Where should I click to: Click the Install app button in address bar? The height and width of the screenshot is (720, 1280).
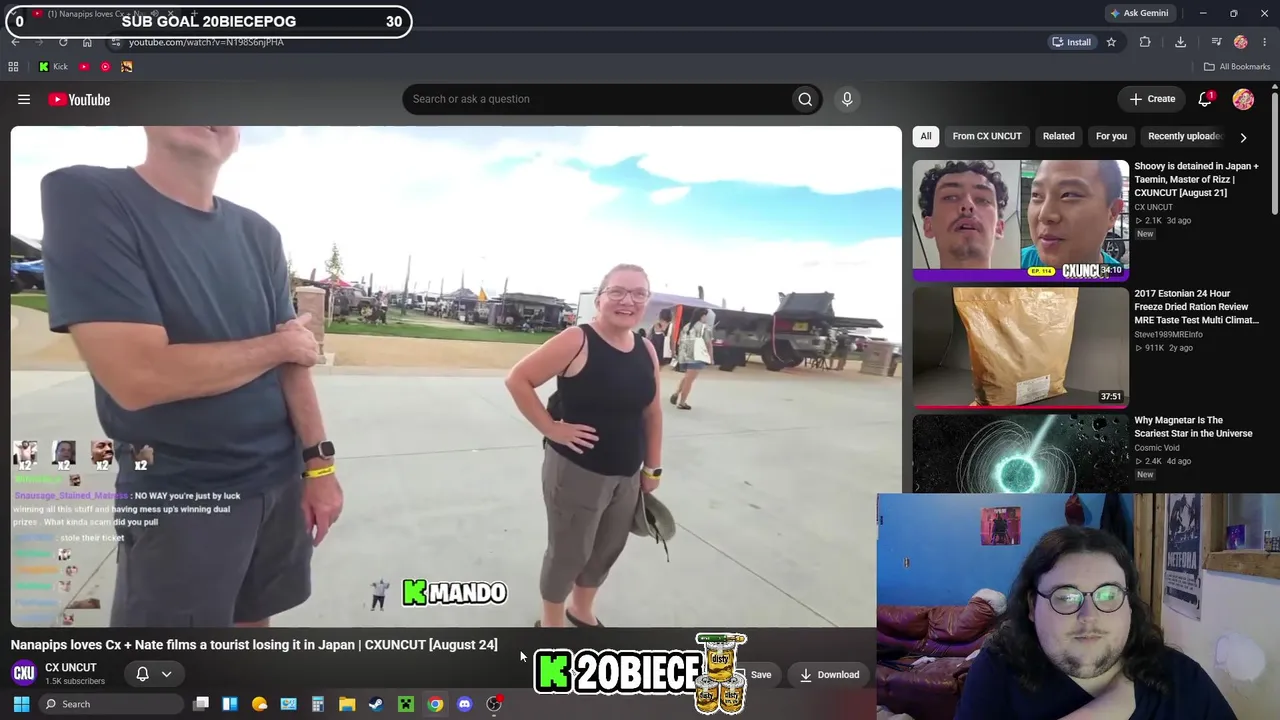pos(1071,42)
